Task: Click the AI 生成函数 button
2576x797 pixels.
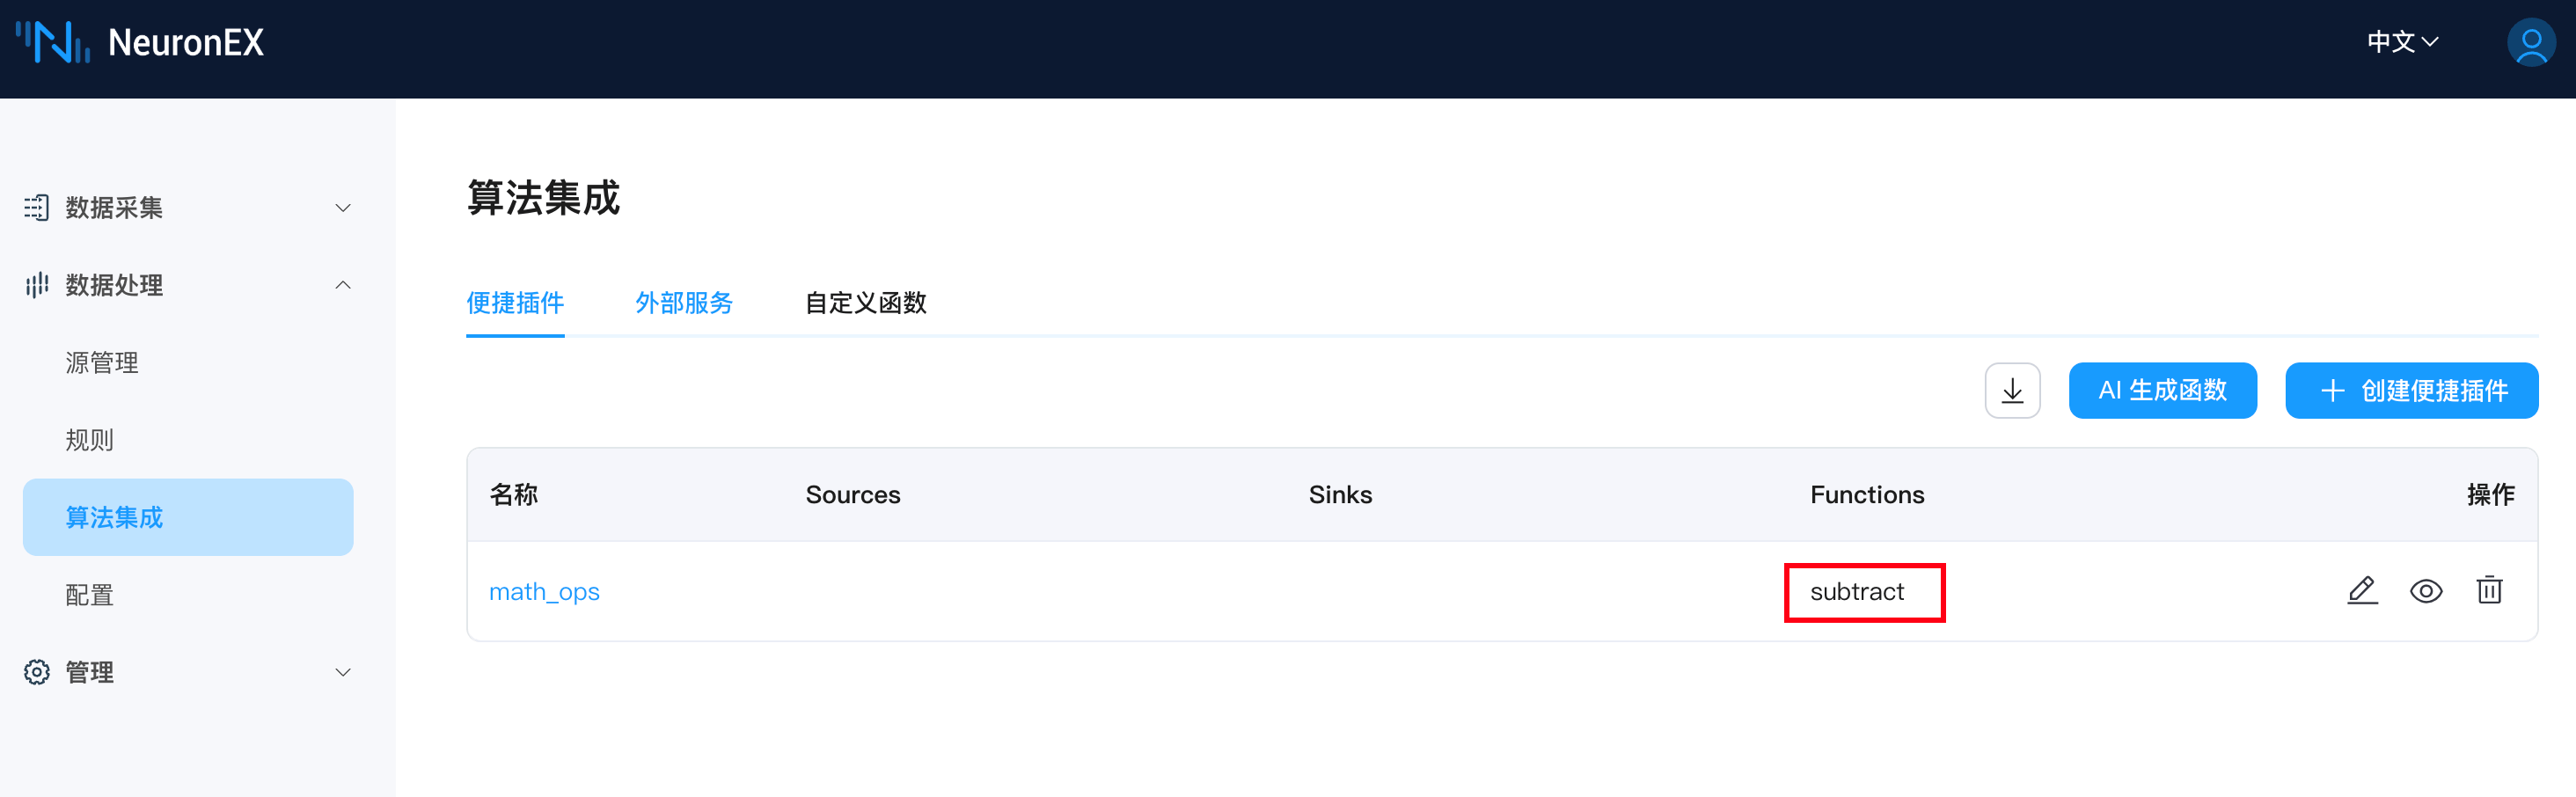Action: pyautogui.click(x=2162, y=390)
